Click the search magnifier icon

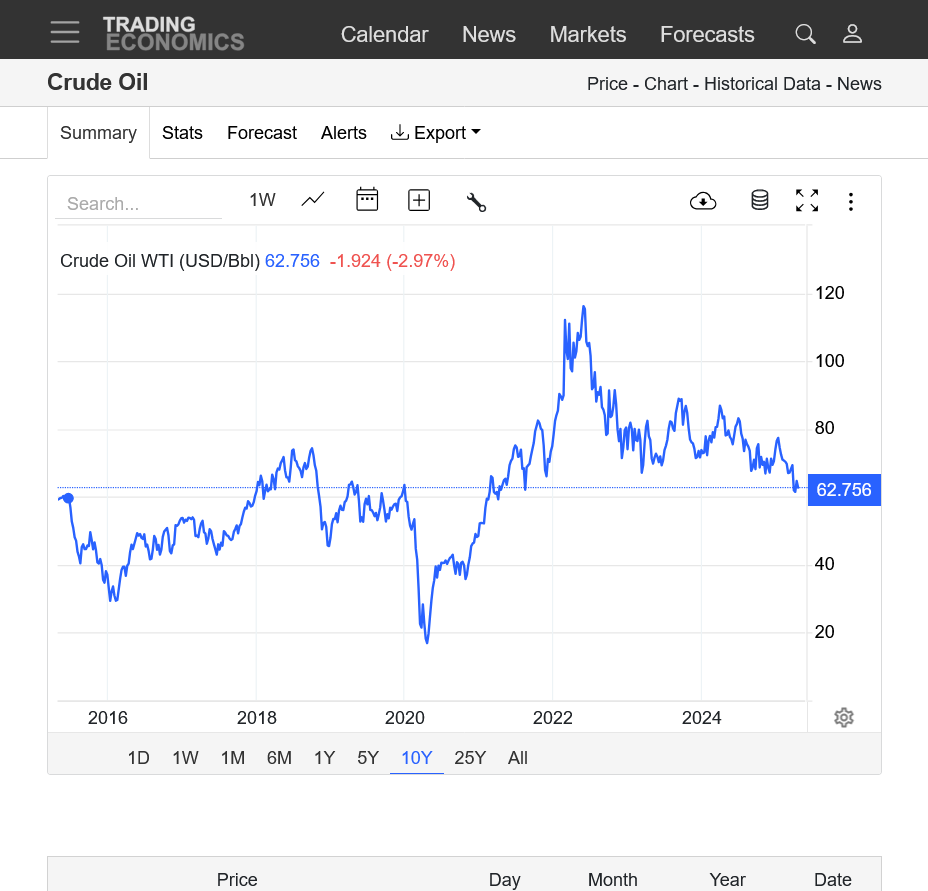point(805,34)
